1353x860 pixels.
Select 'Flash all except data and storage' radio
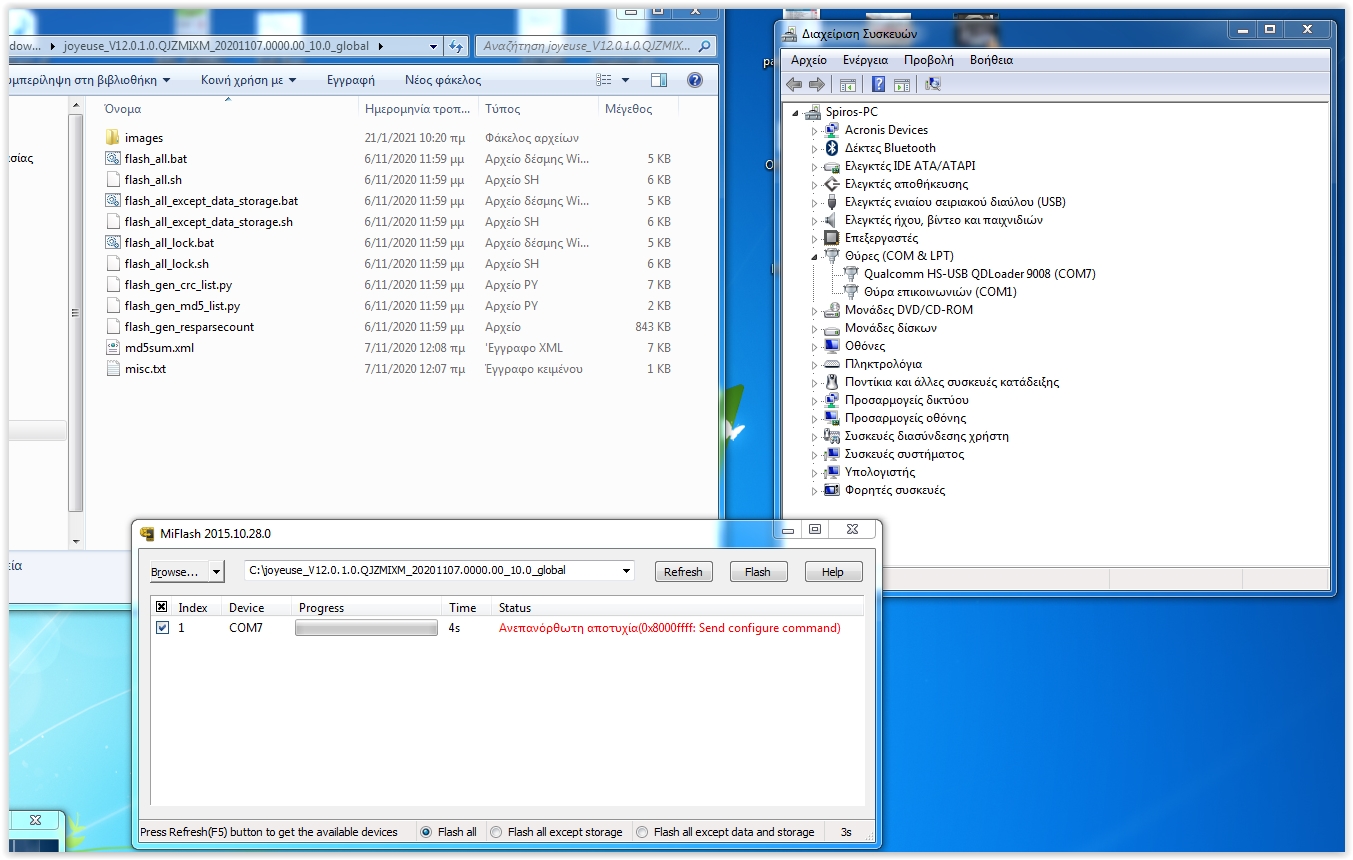point(642,832)
